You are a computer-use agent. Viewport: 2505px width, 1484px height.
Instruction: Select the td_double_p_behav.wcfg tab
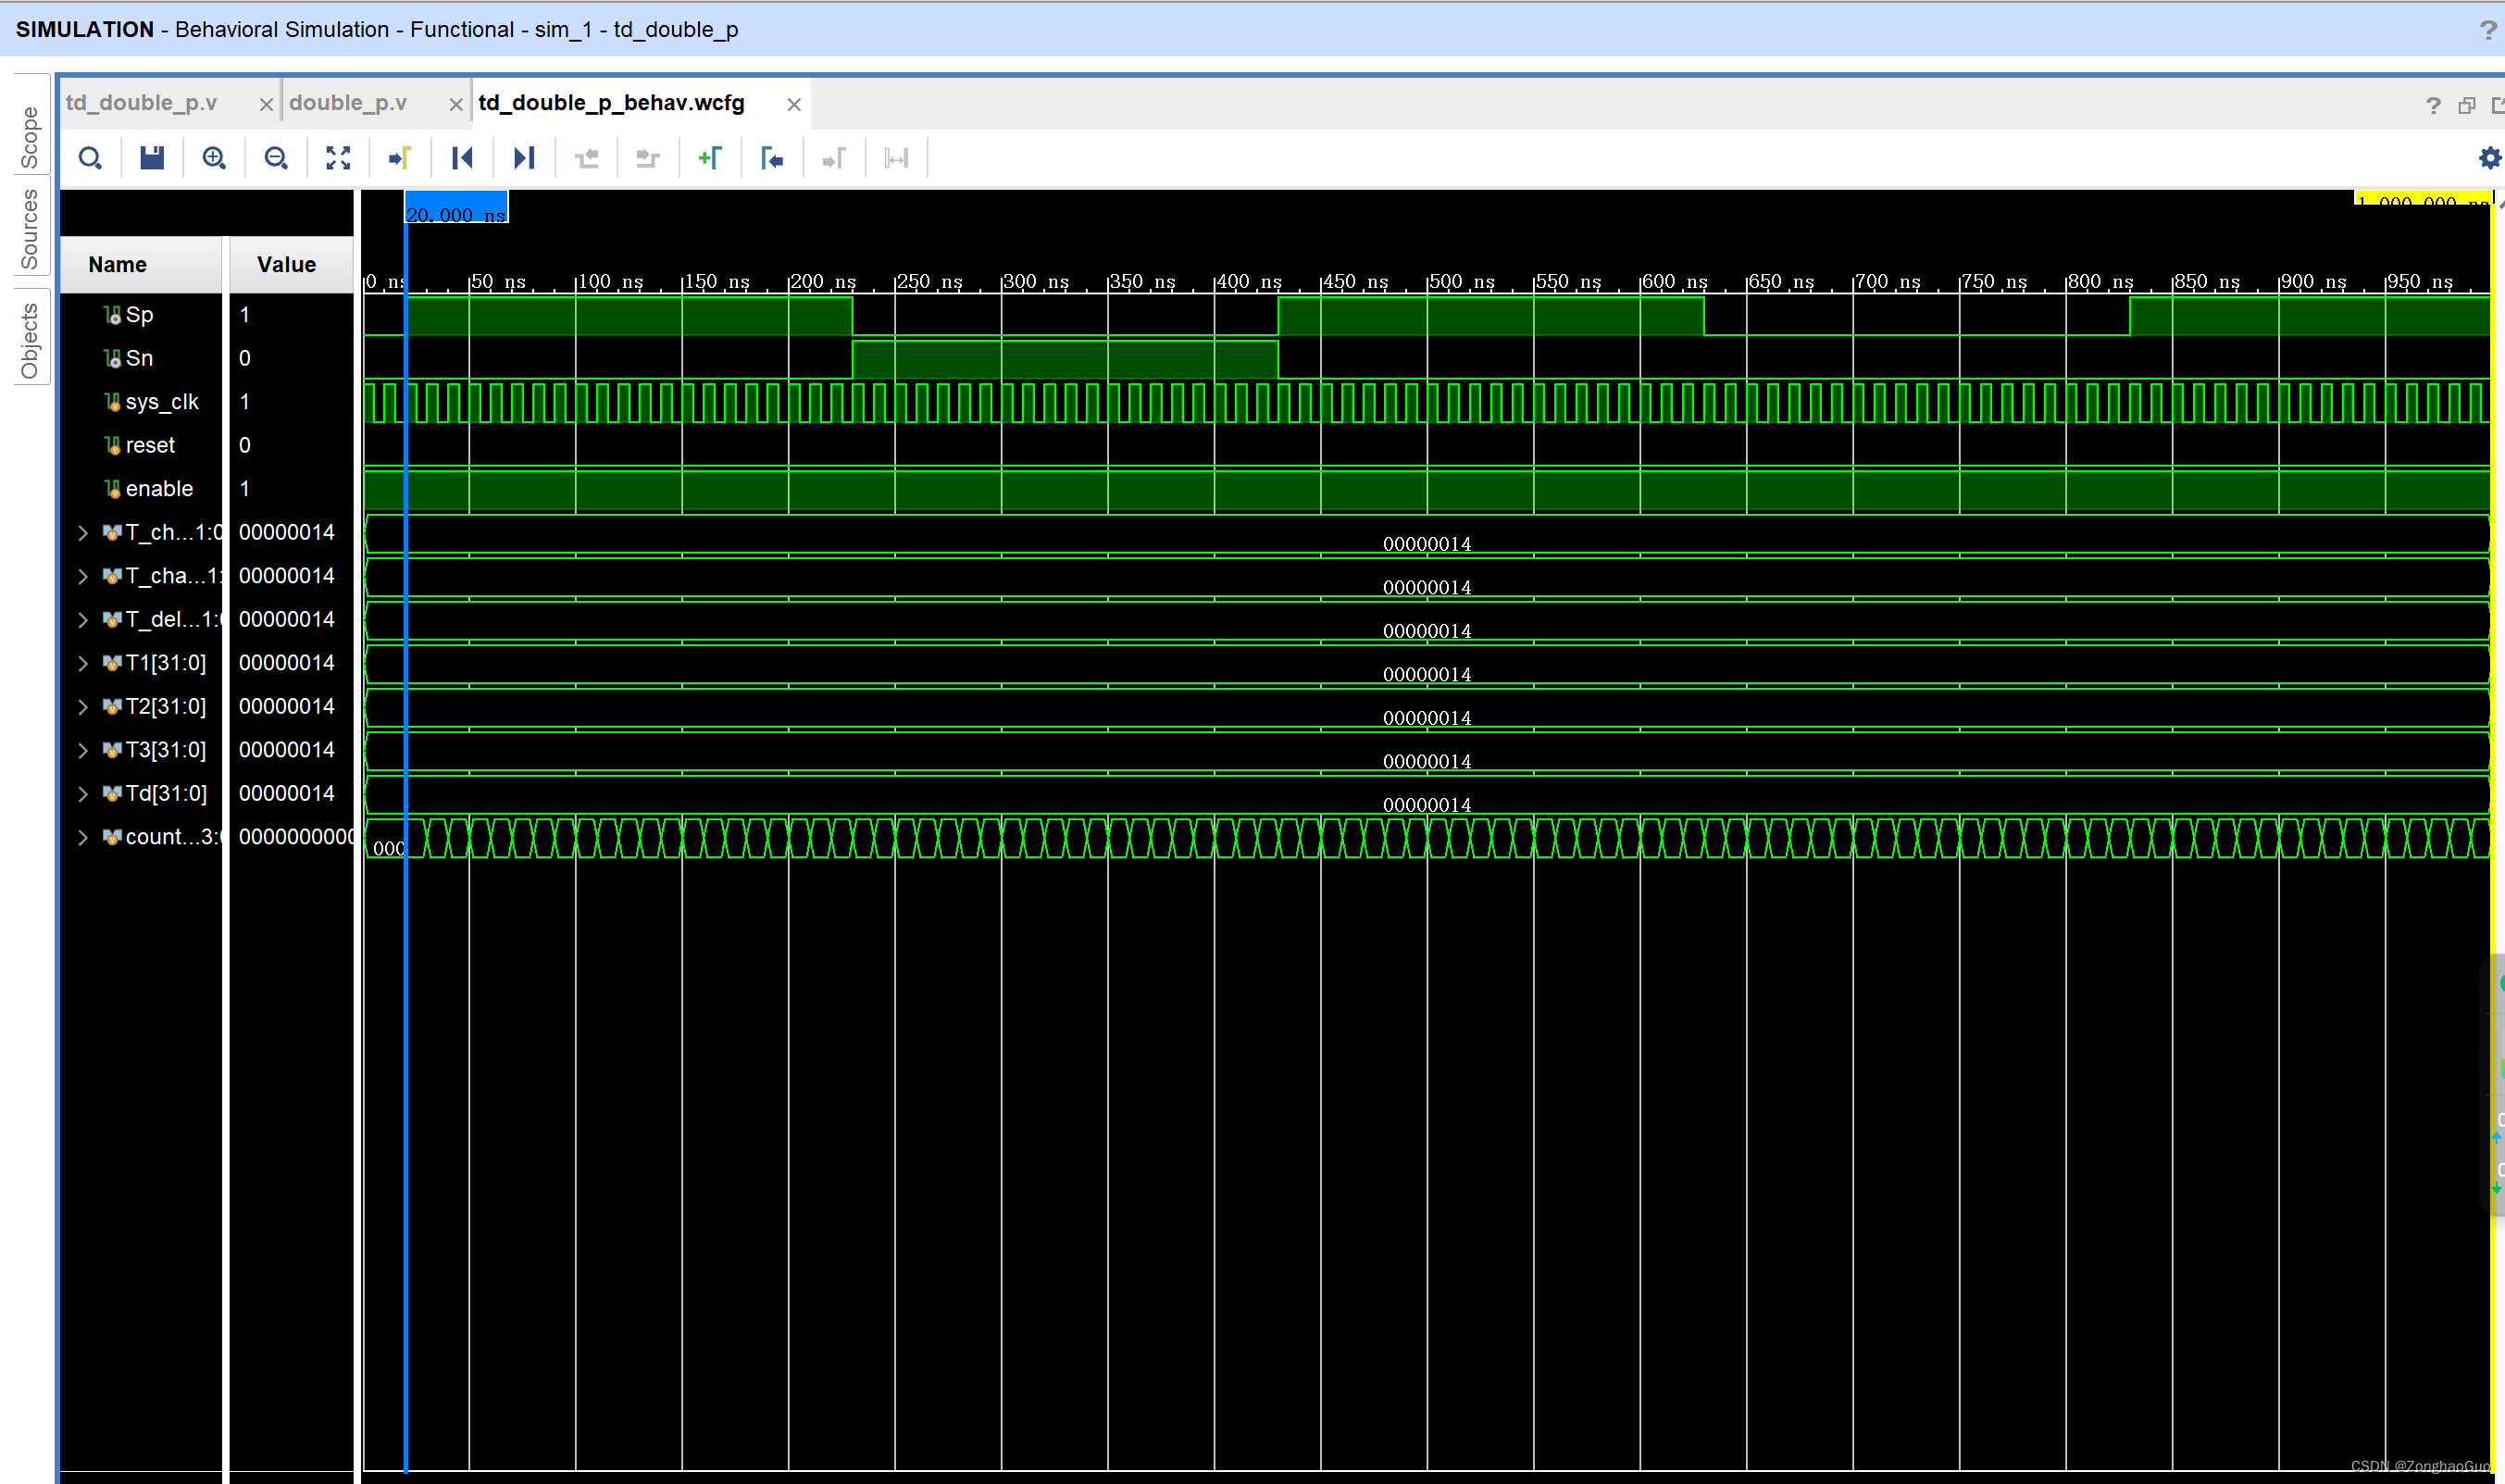point(612,103)
